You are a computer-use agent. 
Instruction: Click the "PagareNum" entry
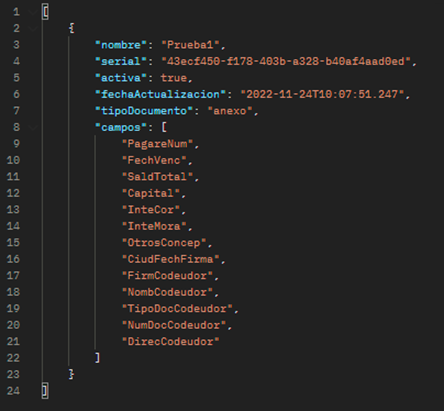pos(157,144)
